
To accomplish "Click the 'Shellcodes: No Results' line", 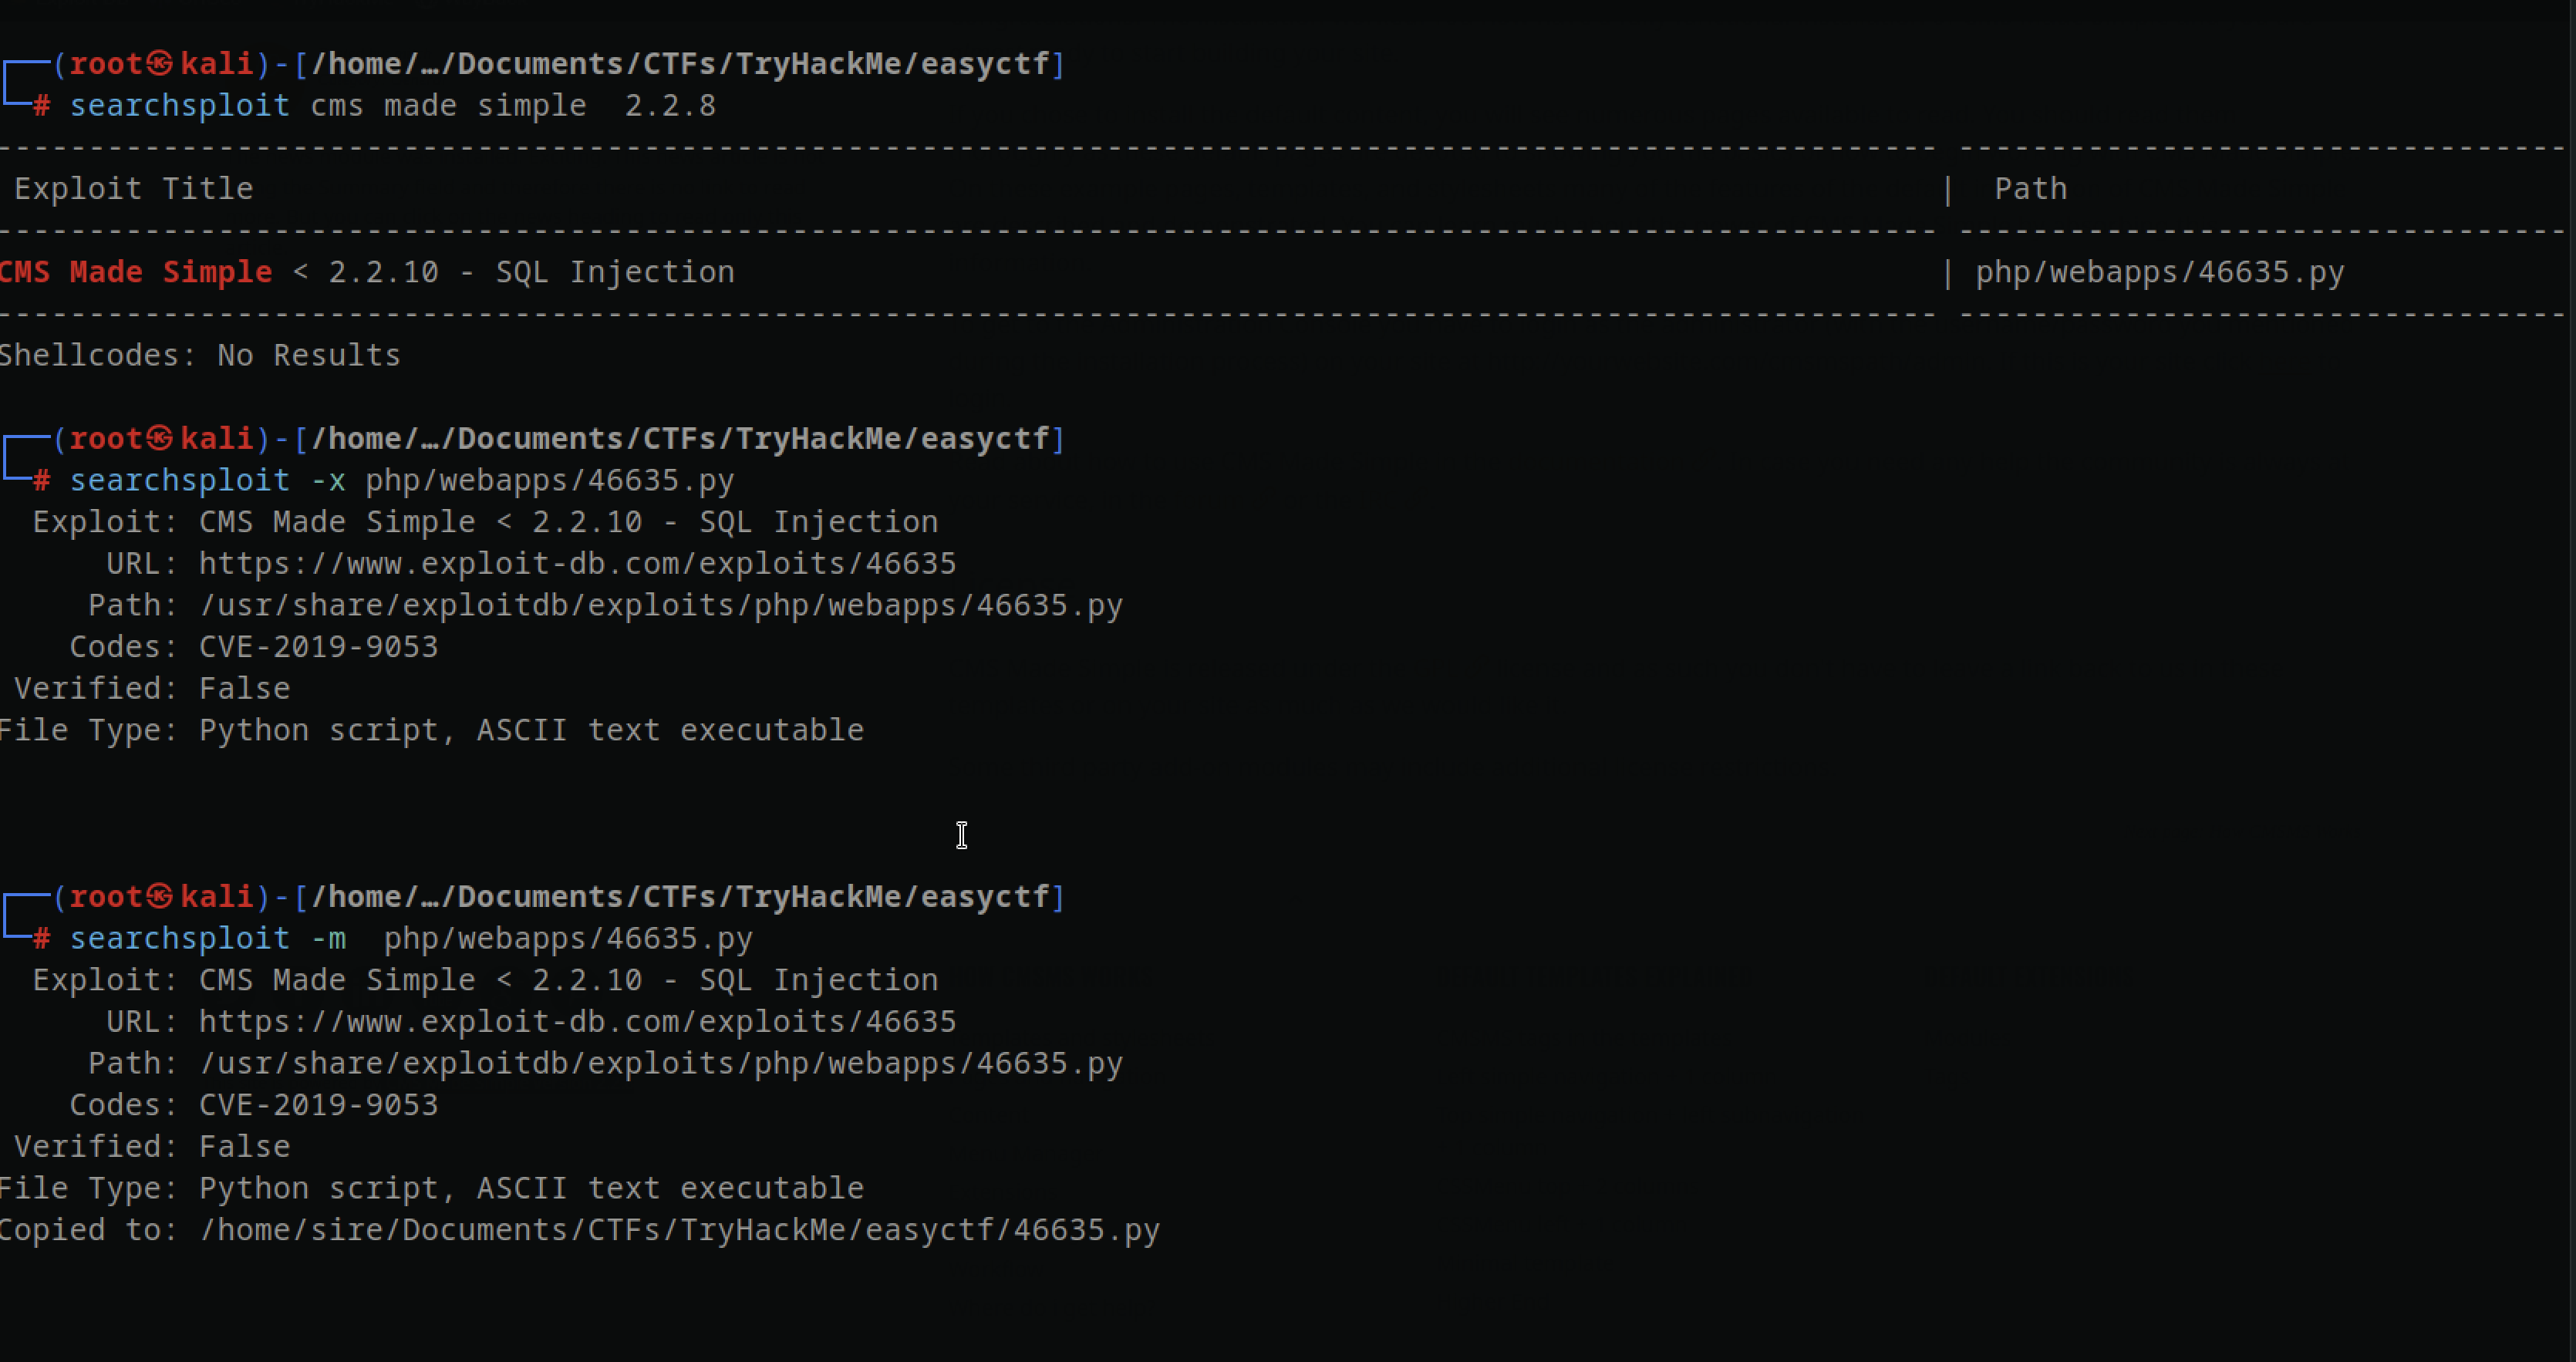I will tap(200, 356).
